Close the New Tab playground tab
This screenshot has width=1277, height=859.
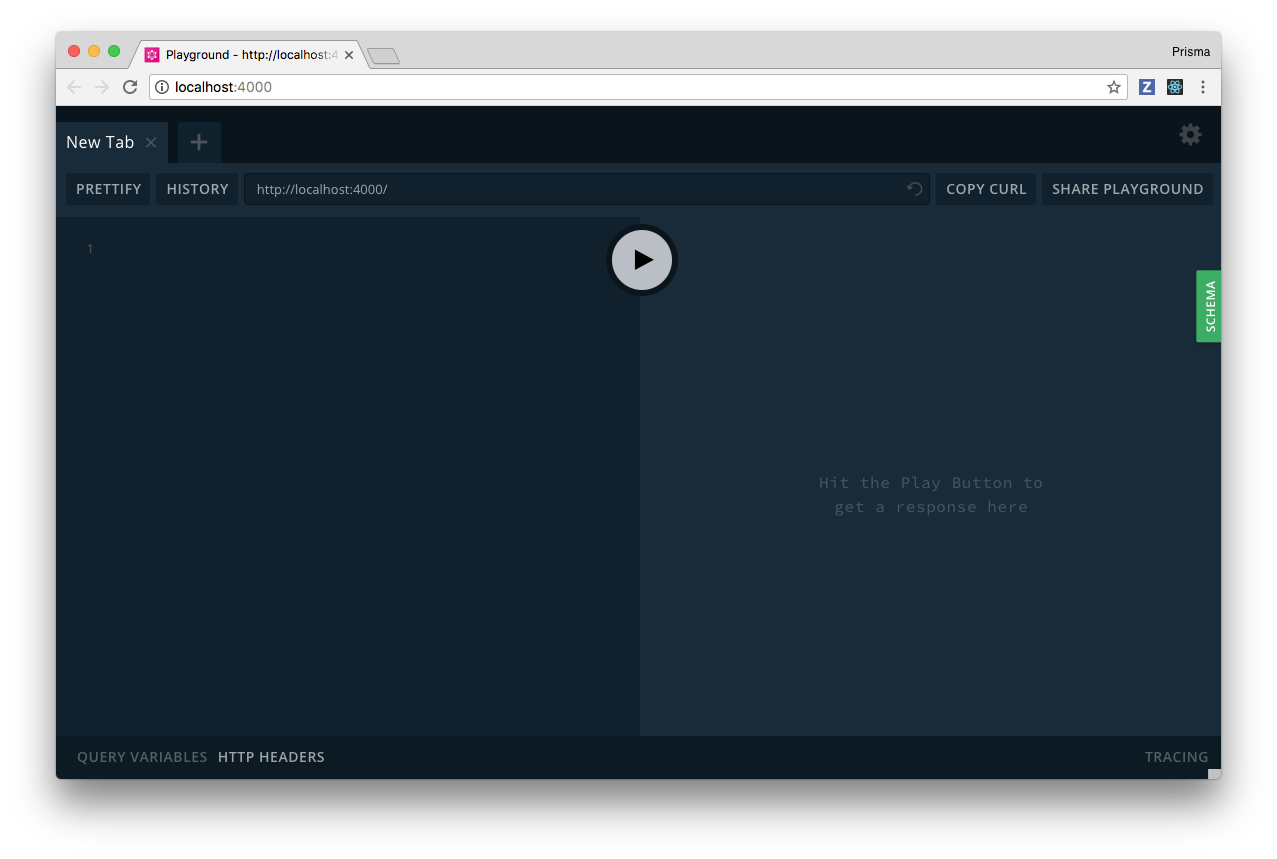(x=151, y=143)
